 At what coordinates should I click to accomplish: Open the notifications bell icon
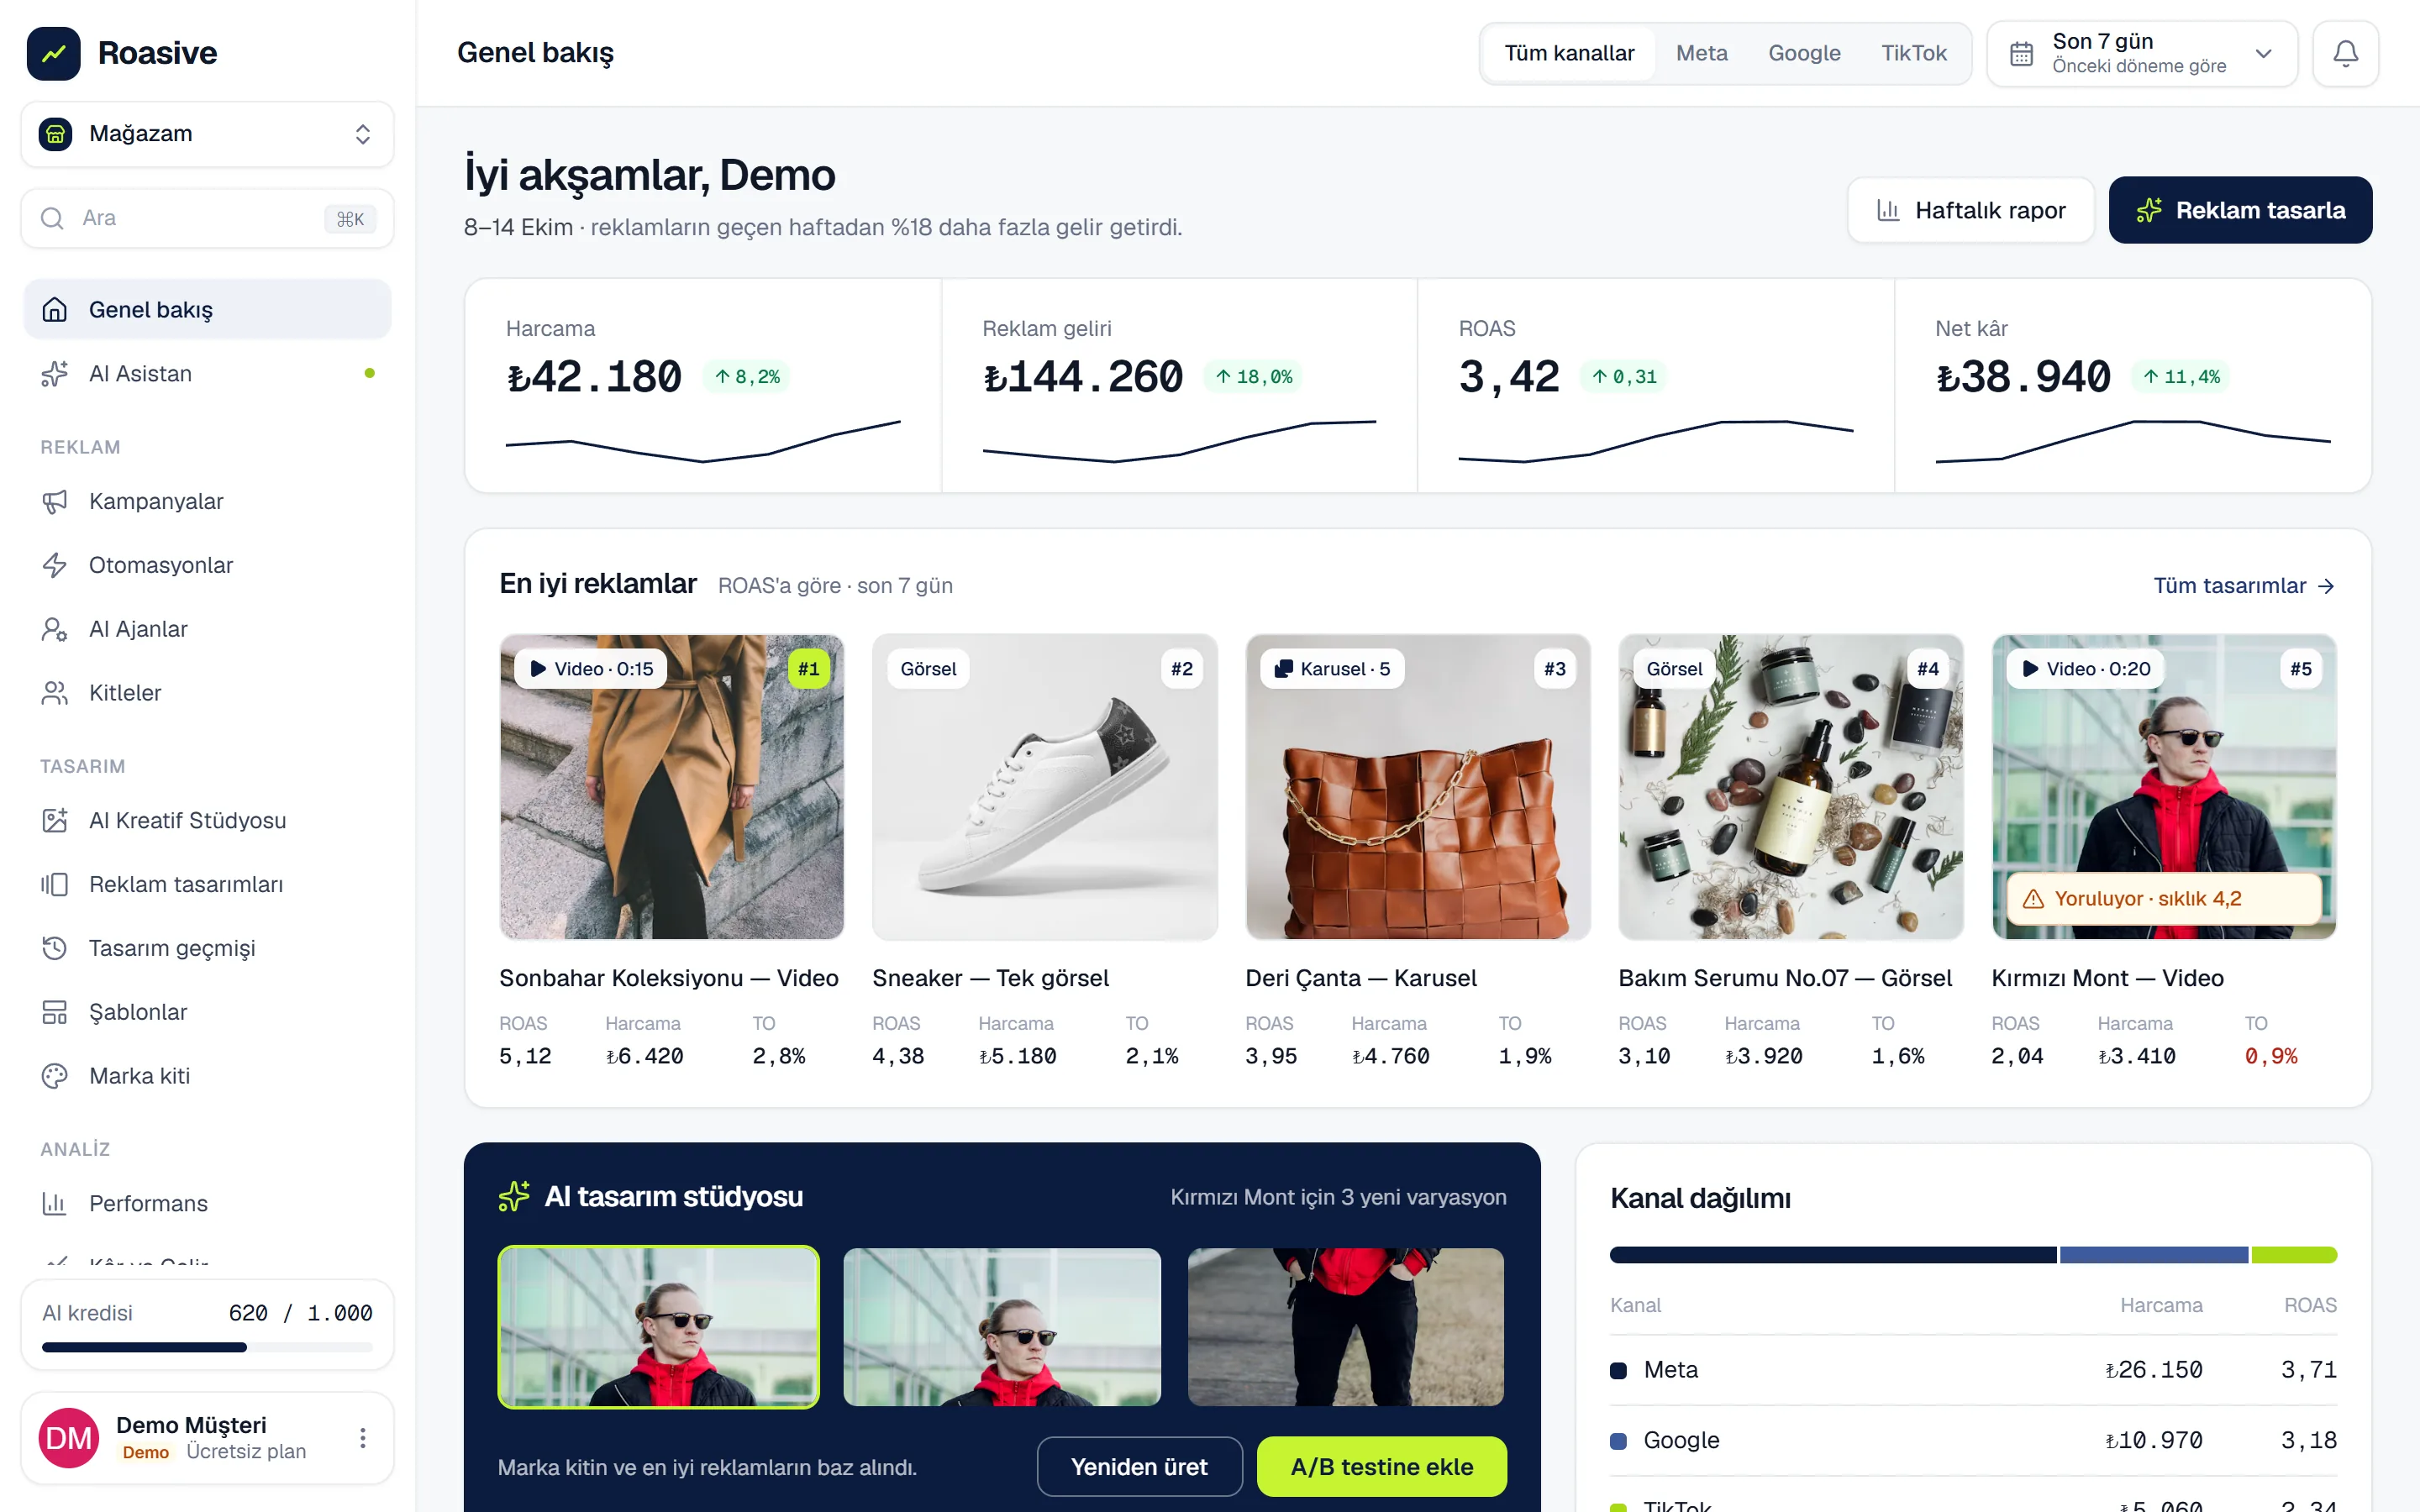tap(2345, 53)
